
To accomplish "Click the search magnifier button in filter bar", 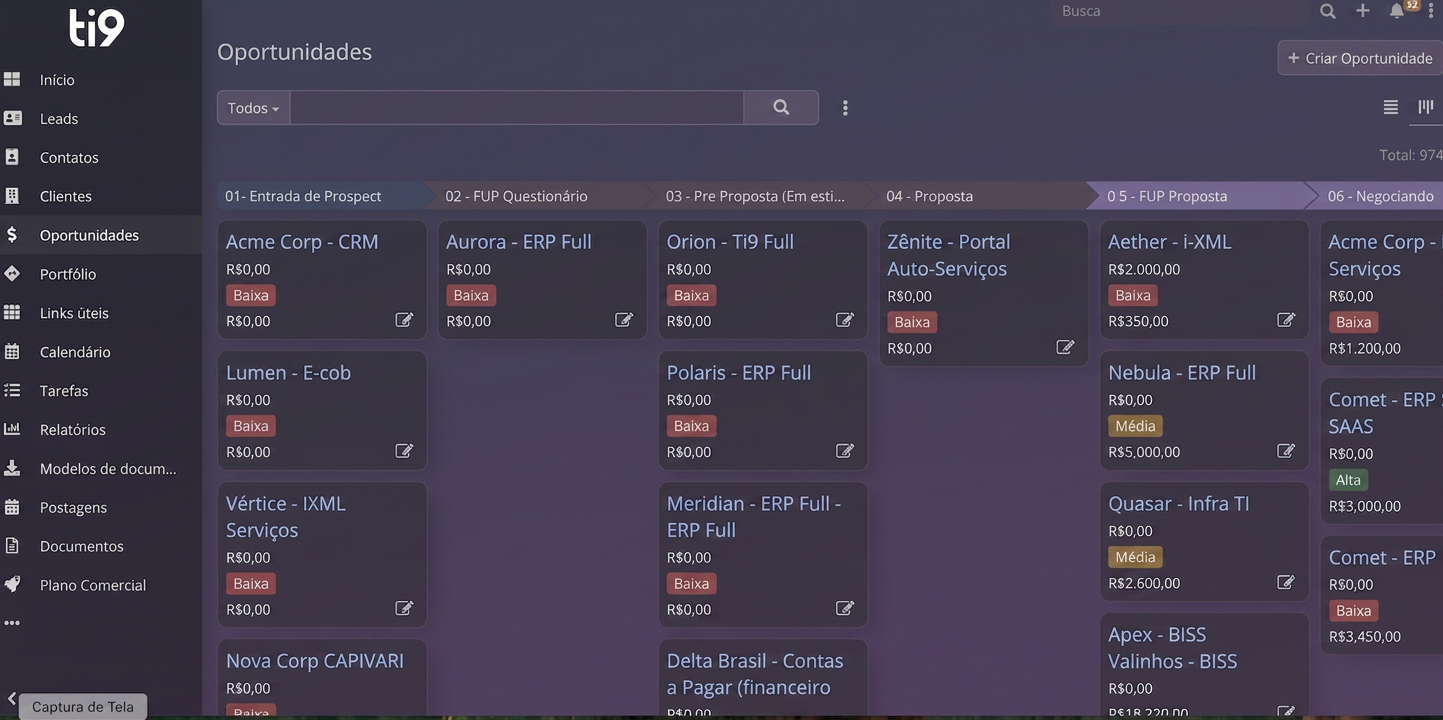I will [781, 108].
